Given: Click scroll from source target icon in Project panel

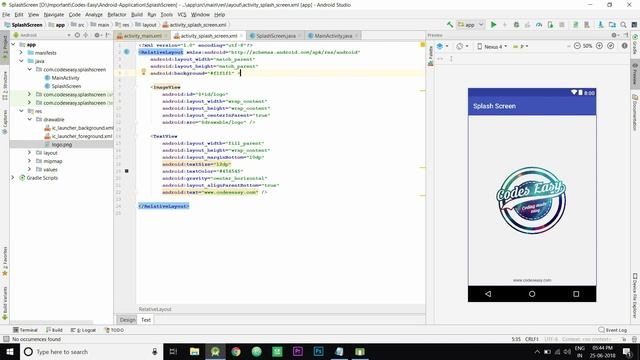Looking at the screenshot, I should click(x=77, y=36).
